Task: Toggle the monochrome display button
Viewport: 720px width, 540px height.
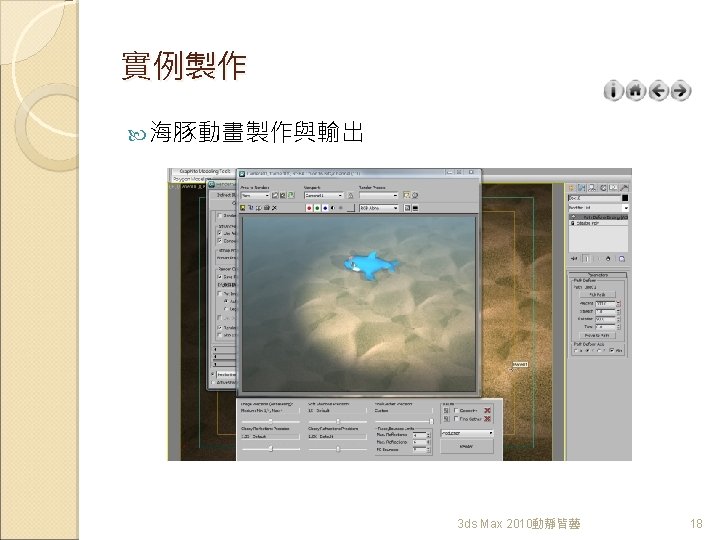Action: pyautogui.click(x=340, y=208)
